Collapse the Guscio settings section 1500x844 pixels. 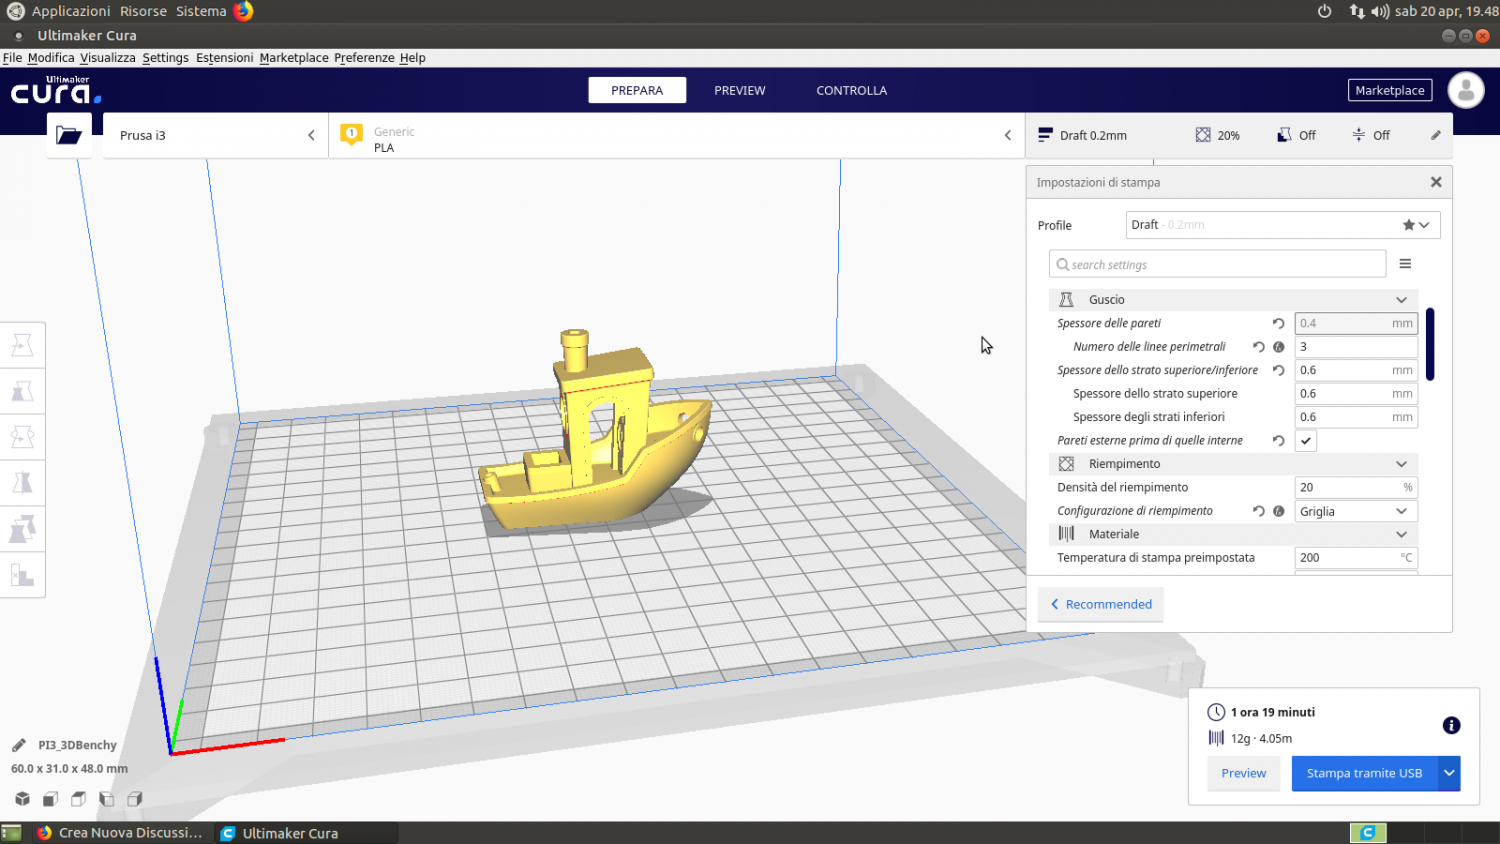click(1233, 300)
